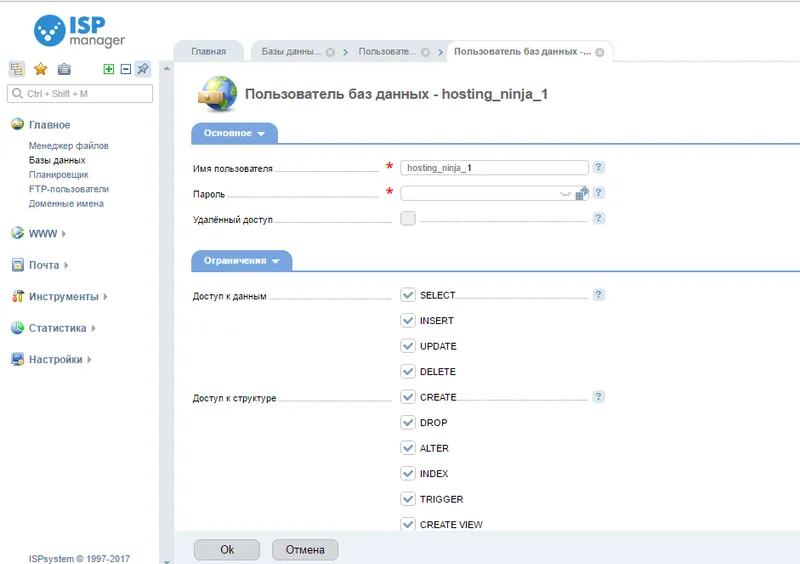Uncheck the ALTER permission
The height and width of the screenshot is (564, 800).
(408, 448)
